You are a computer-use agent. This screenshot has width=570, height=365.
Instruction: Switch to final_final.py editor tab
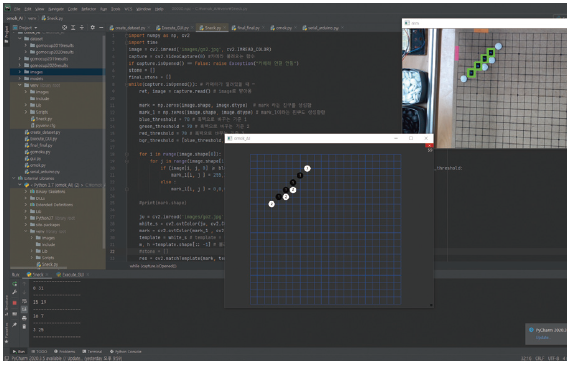[x=248, y=28]
